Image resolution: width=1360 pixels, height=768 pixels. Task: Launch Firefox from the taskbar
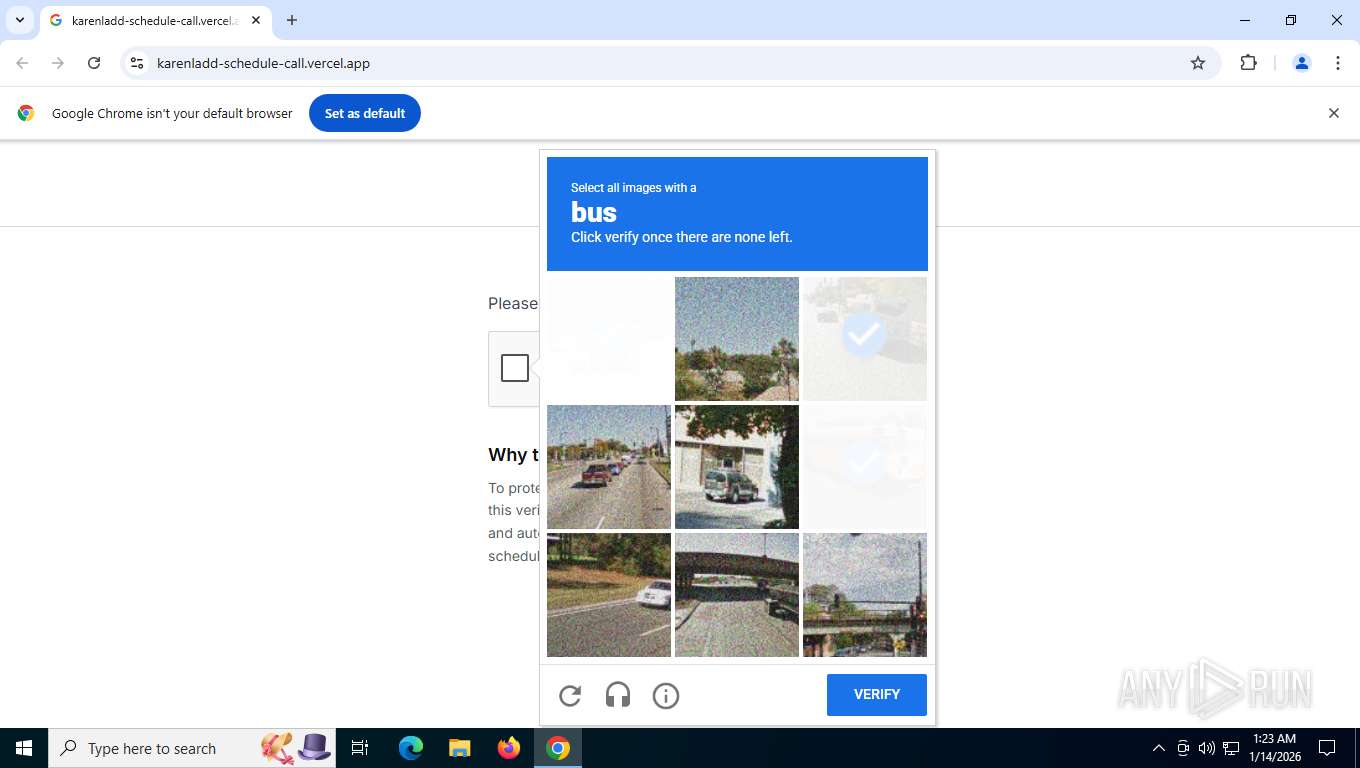coord(509,748)
